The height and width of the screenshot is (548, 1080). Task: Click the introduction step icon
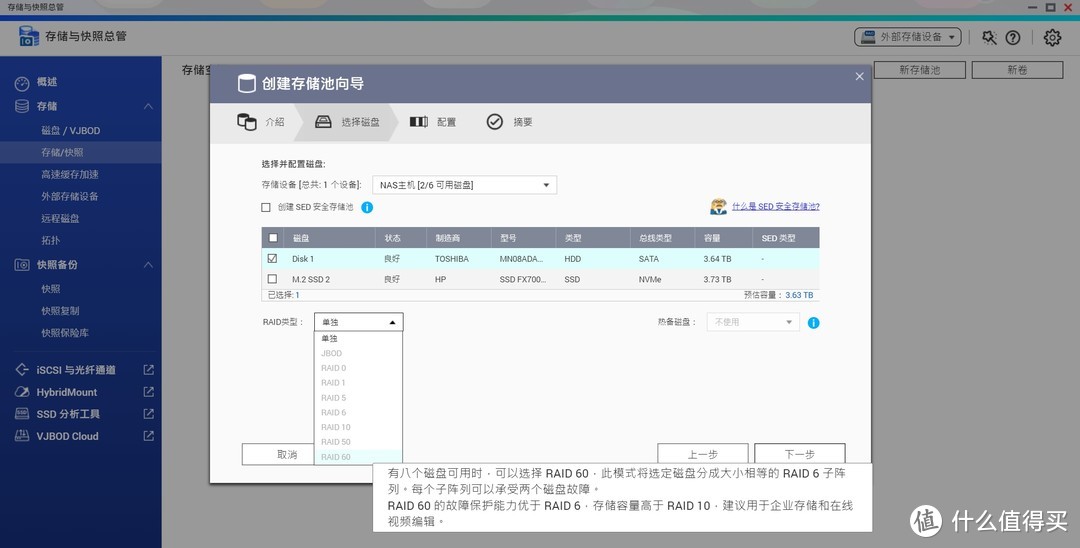[247, 122]
